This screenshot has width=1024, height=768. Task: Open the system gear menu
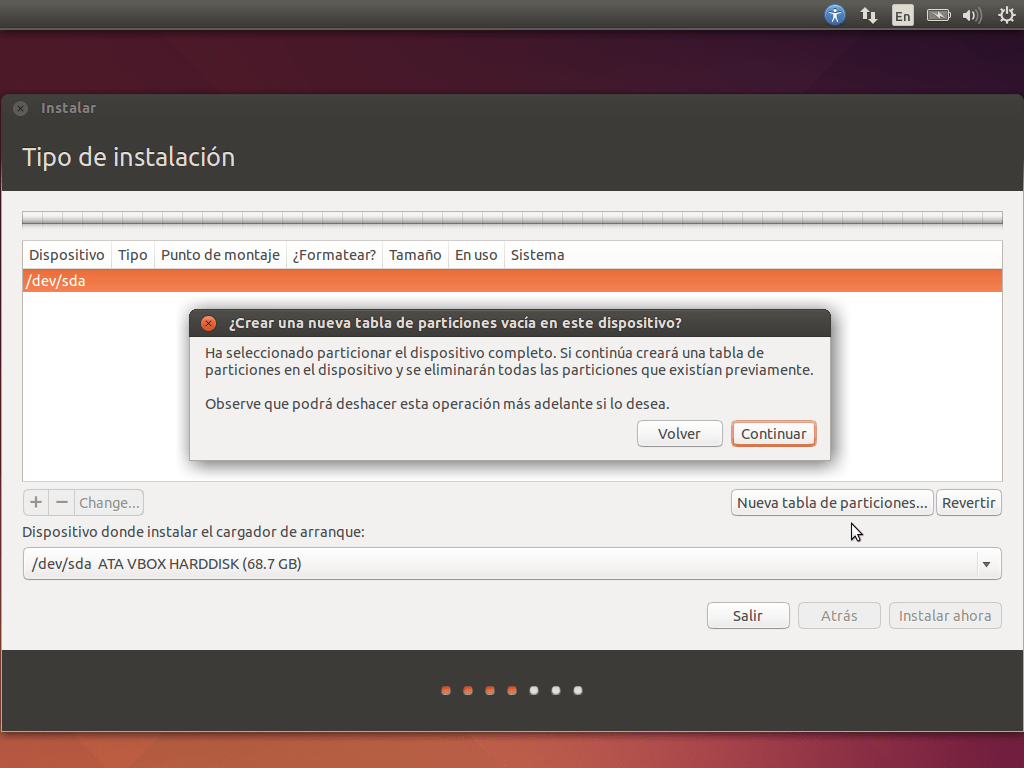pos(1006,15)
